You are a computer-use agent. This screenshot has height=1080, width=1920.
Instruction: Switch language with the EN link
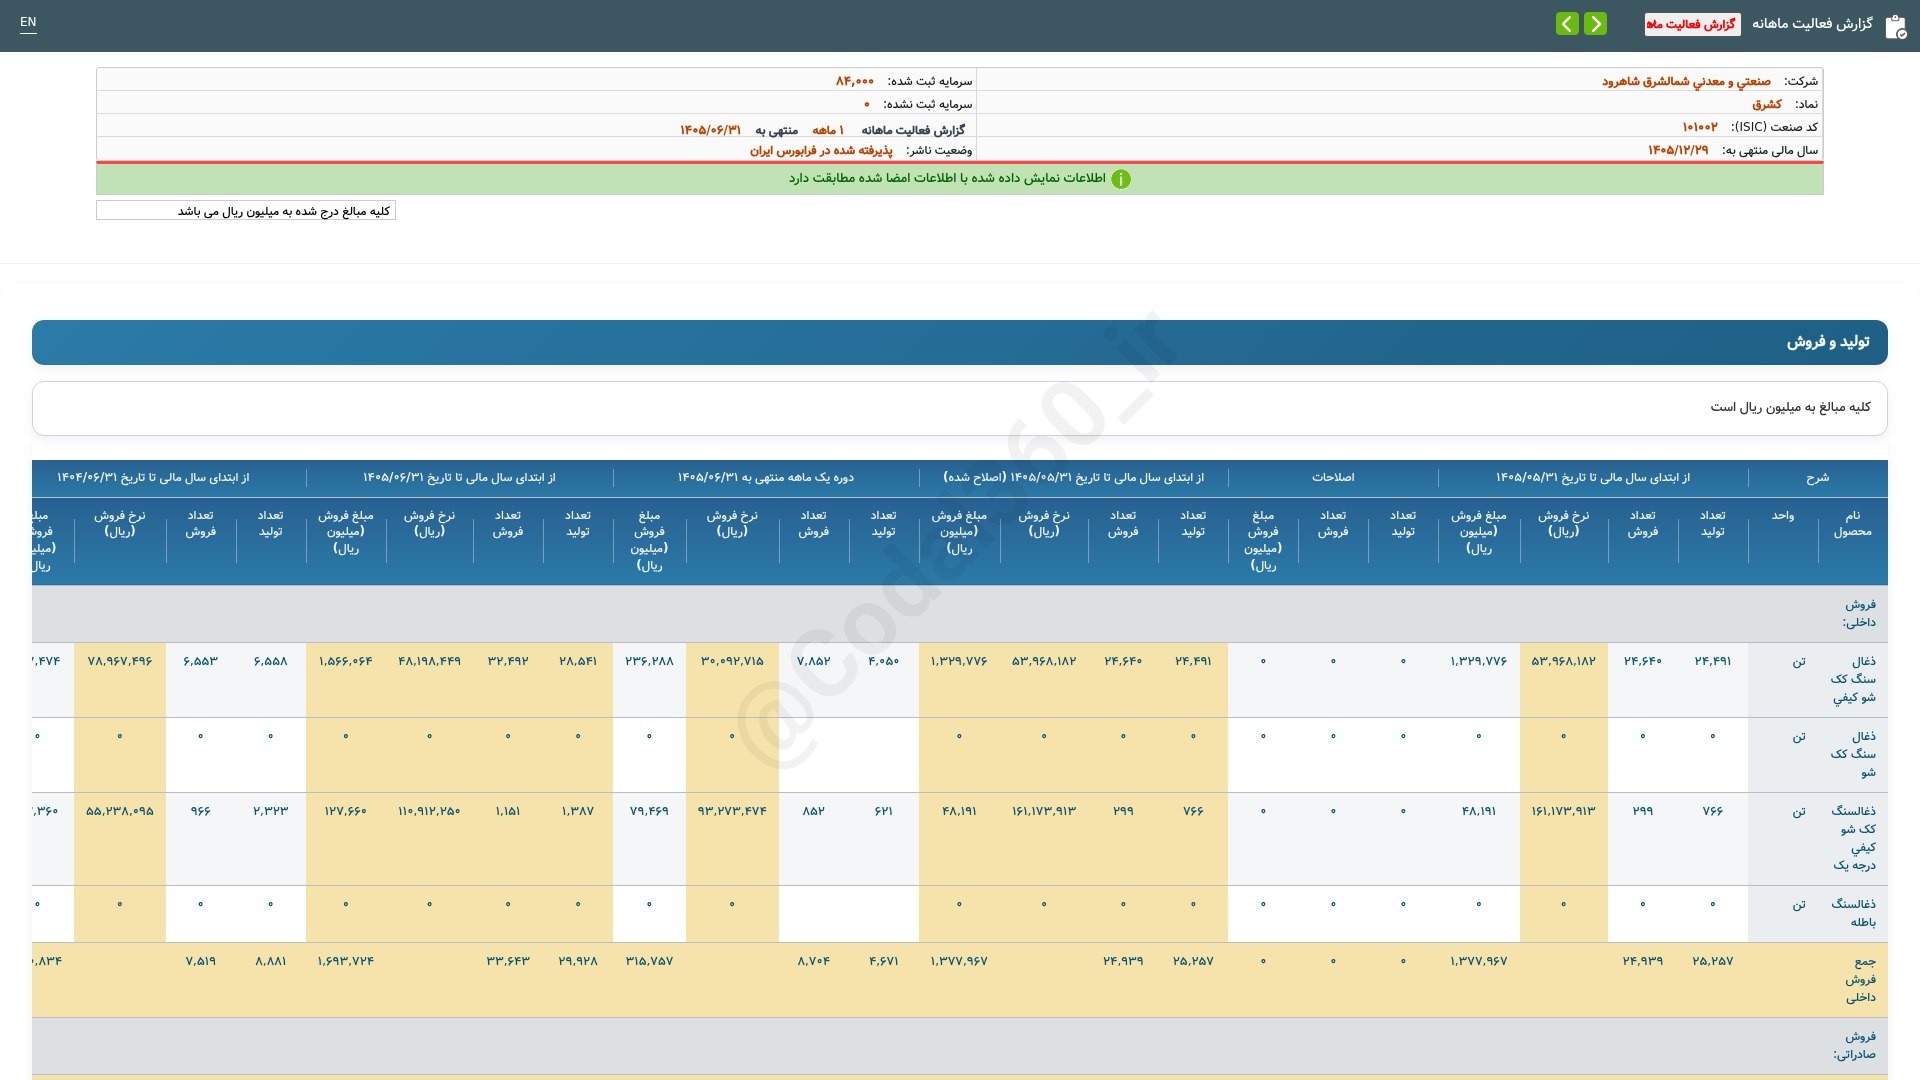click(x=28, y=22)
